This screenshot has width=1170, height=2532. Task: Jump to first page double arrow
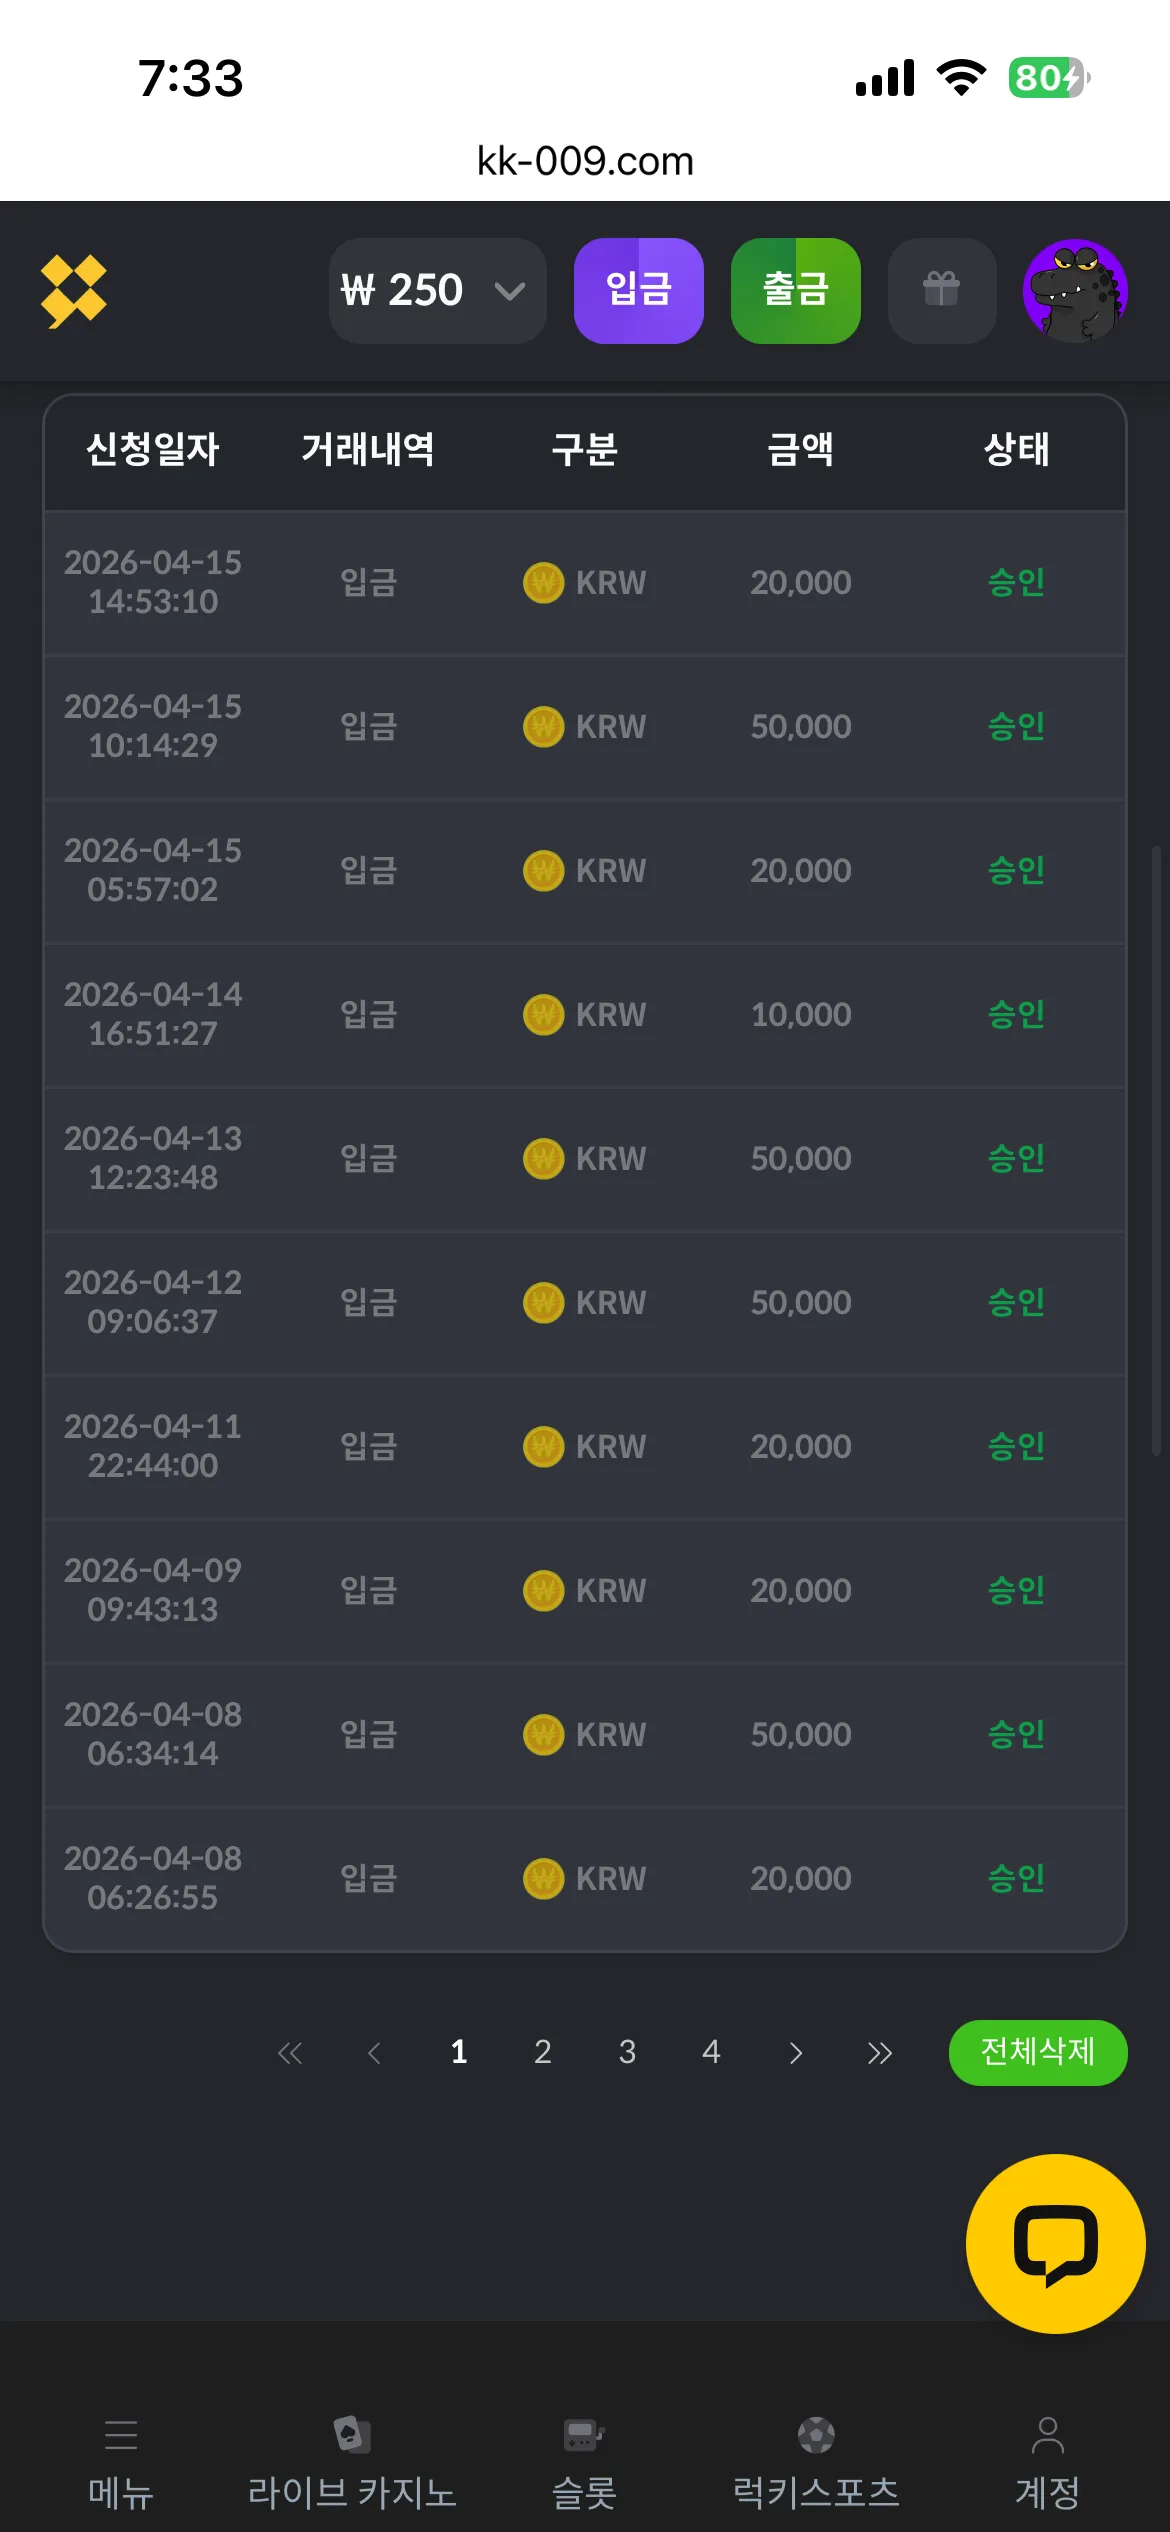coord(290,2053)
